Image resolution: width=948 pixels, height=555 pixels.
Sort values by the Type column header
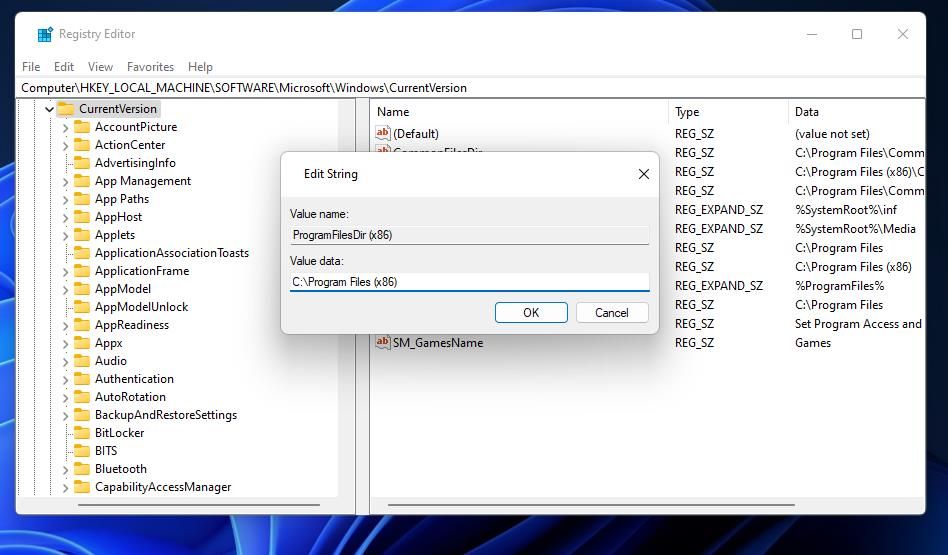tap(728, 112)
